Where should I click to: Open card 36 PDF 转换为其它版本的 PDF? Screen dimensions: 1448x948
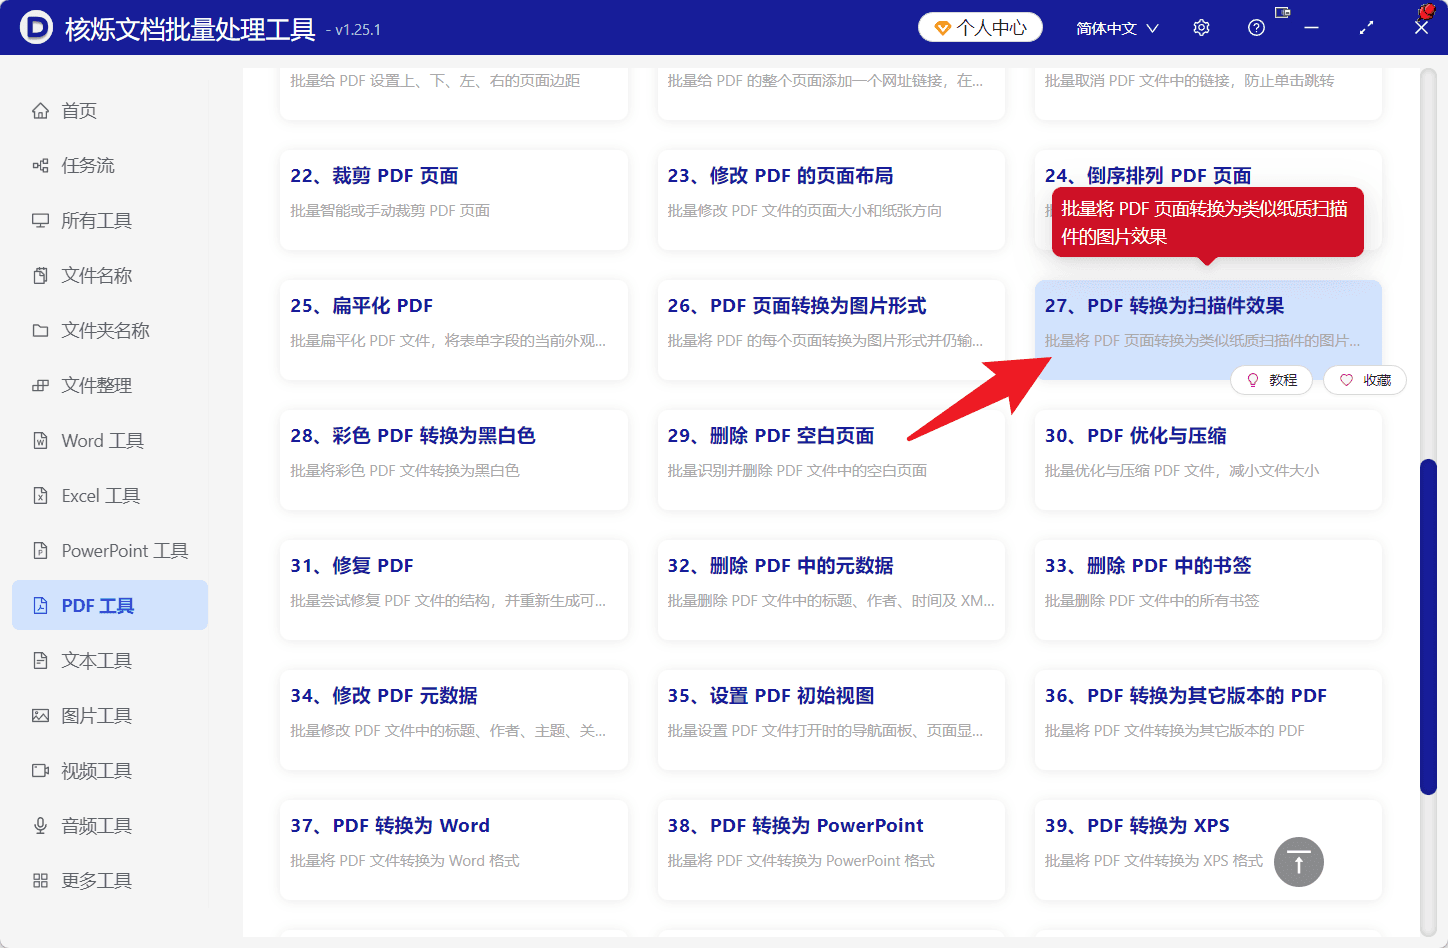coord(1208,720)
